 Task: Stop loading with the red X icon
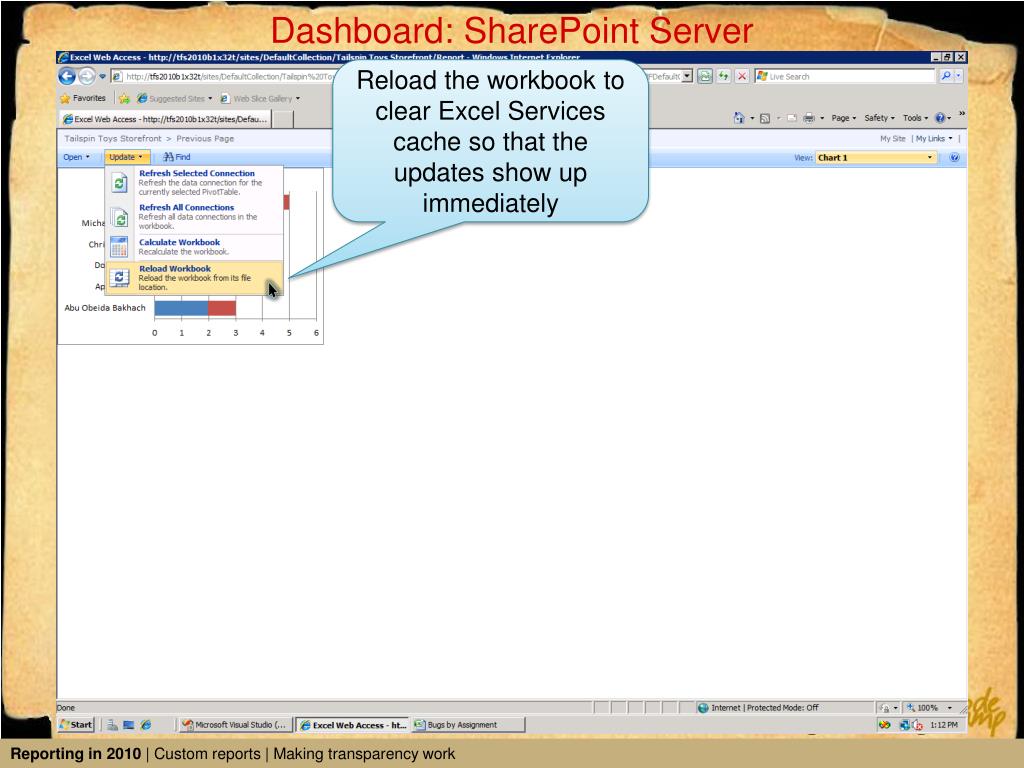coord(742,76)
